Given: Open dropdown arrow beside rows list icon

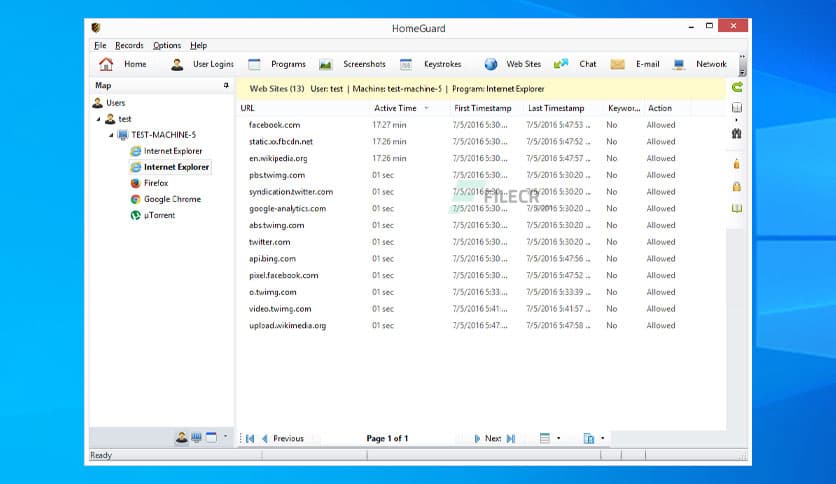Looking at the screenshot, I should click(x=558, y=438).
